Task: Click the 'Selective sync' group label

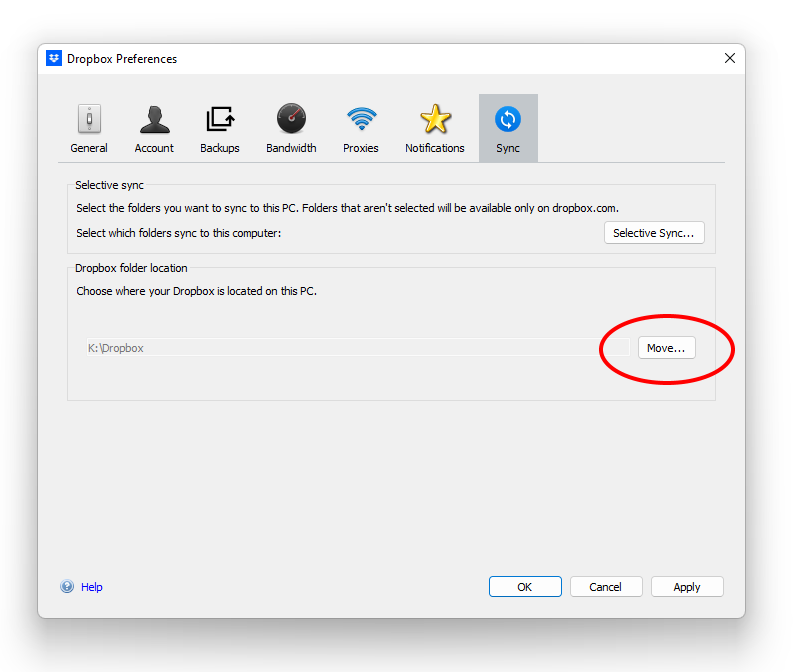Action: pyautogui.click(x=109, y=185)
